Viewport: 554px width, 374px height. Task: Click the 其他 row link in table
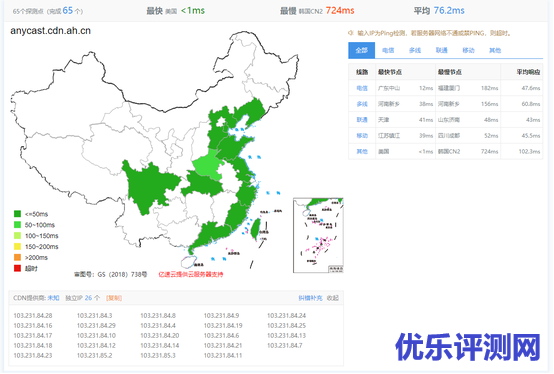pos(362,152)
